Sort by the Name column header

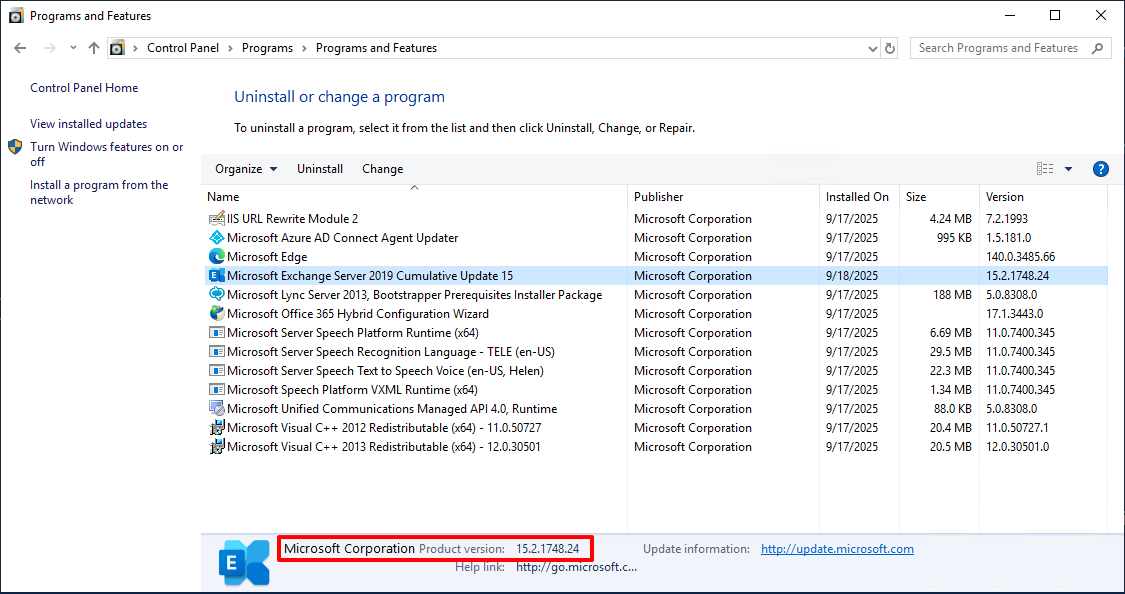415,197
